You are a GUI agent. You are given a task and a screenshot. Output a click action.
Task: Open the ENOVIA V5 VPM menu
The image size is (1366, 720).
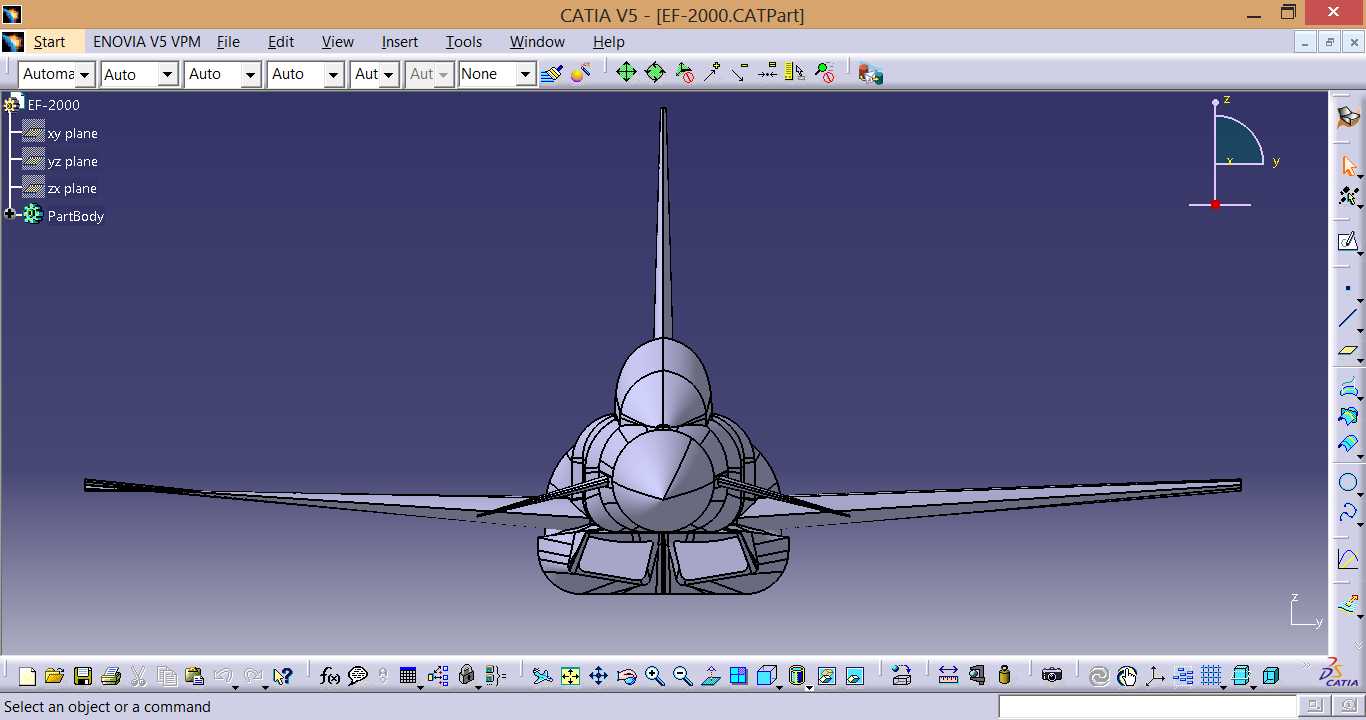point(147,42)
